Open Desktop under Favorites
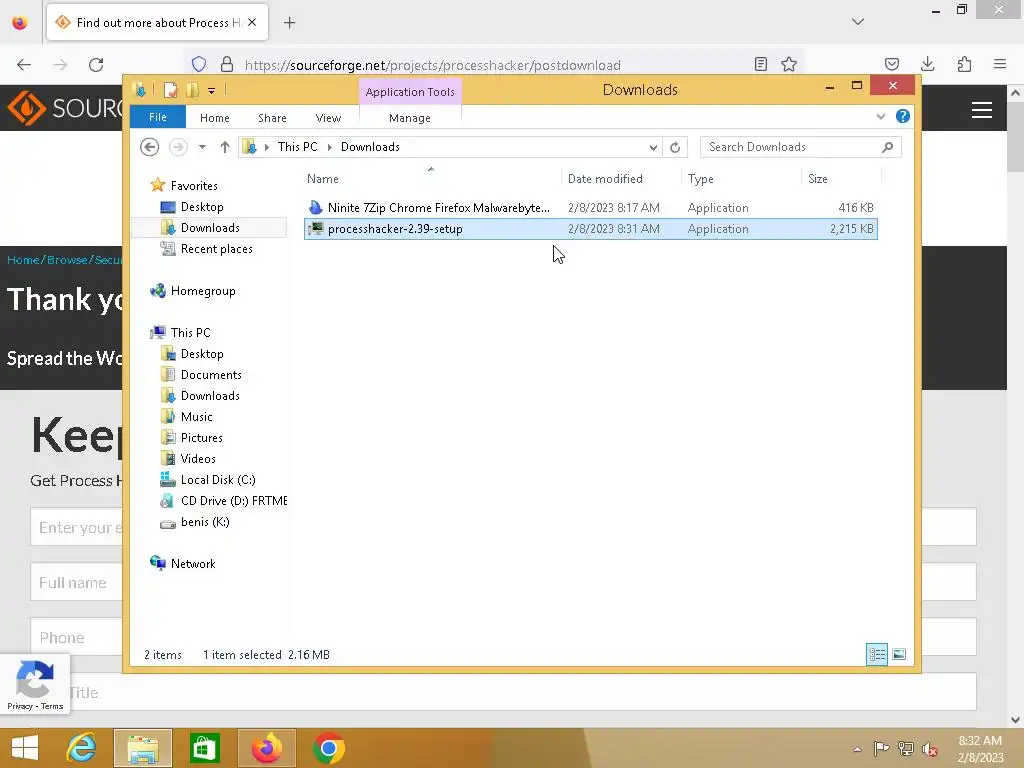 point(202,206)
